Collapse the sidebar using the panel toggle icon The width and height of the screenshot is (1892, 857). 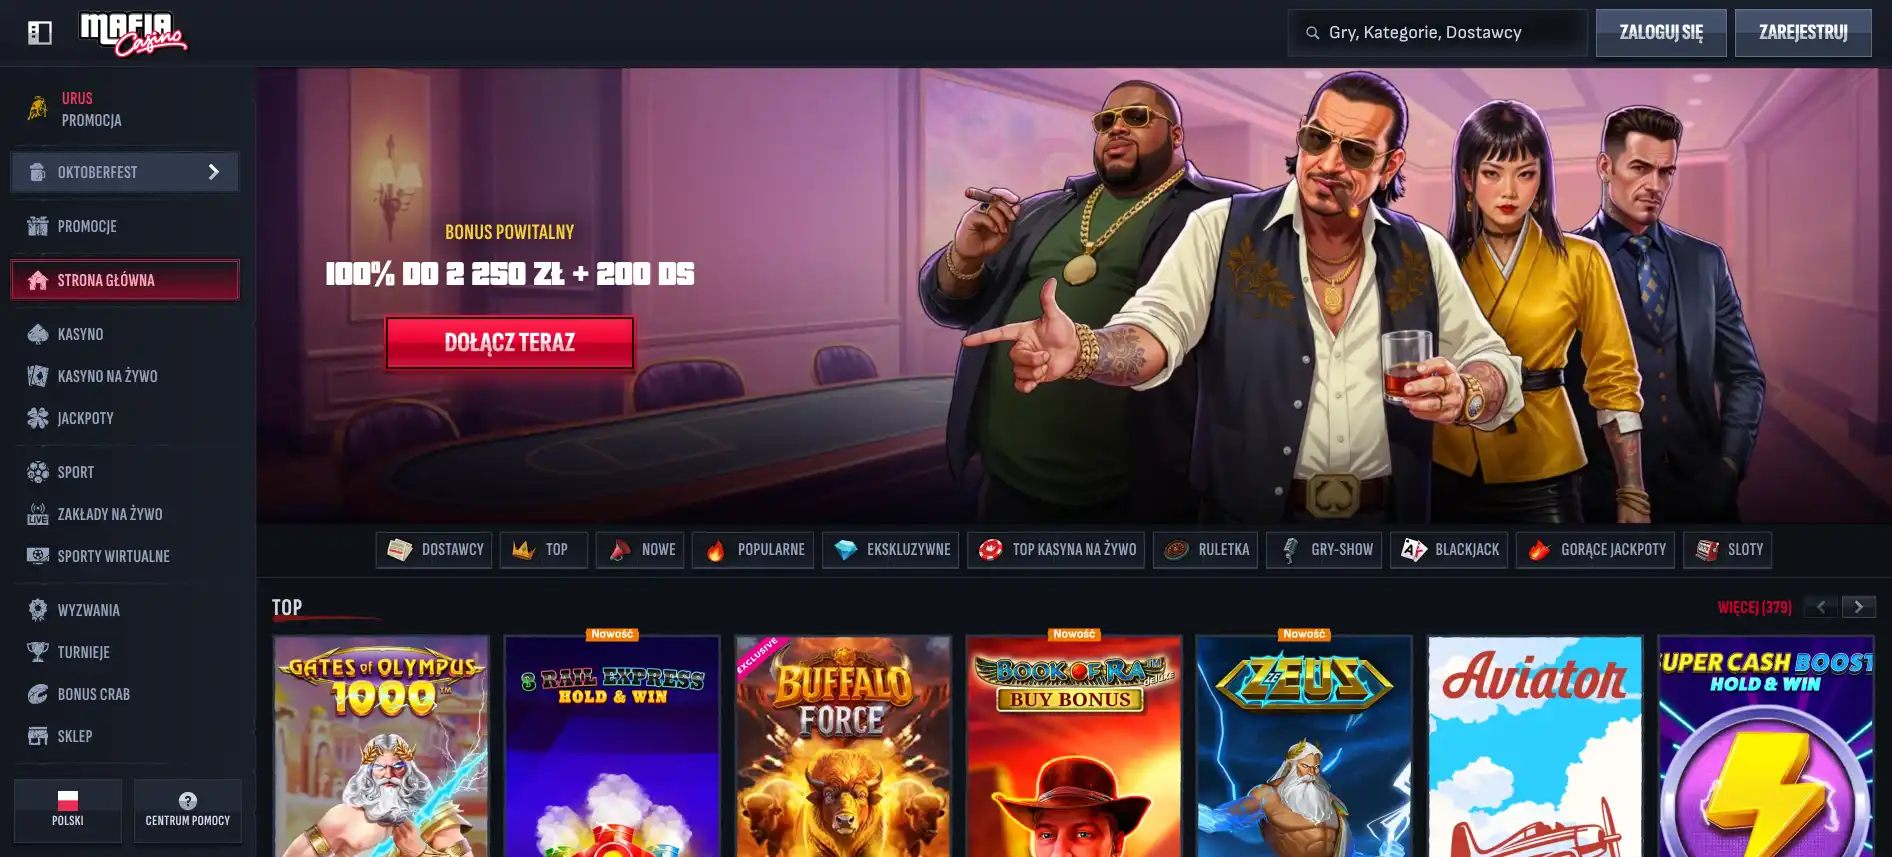(x=40, y=33)
